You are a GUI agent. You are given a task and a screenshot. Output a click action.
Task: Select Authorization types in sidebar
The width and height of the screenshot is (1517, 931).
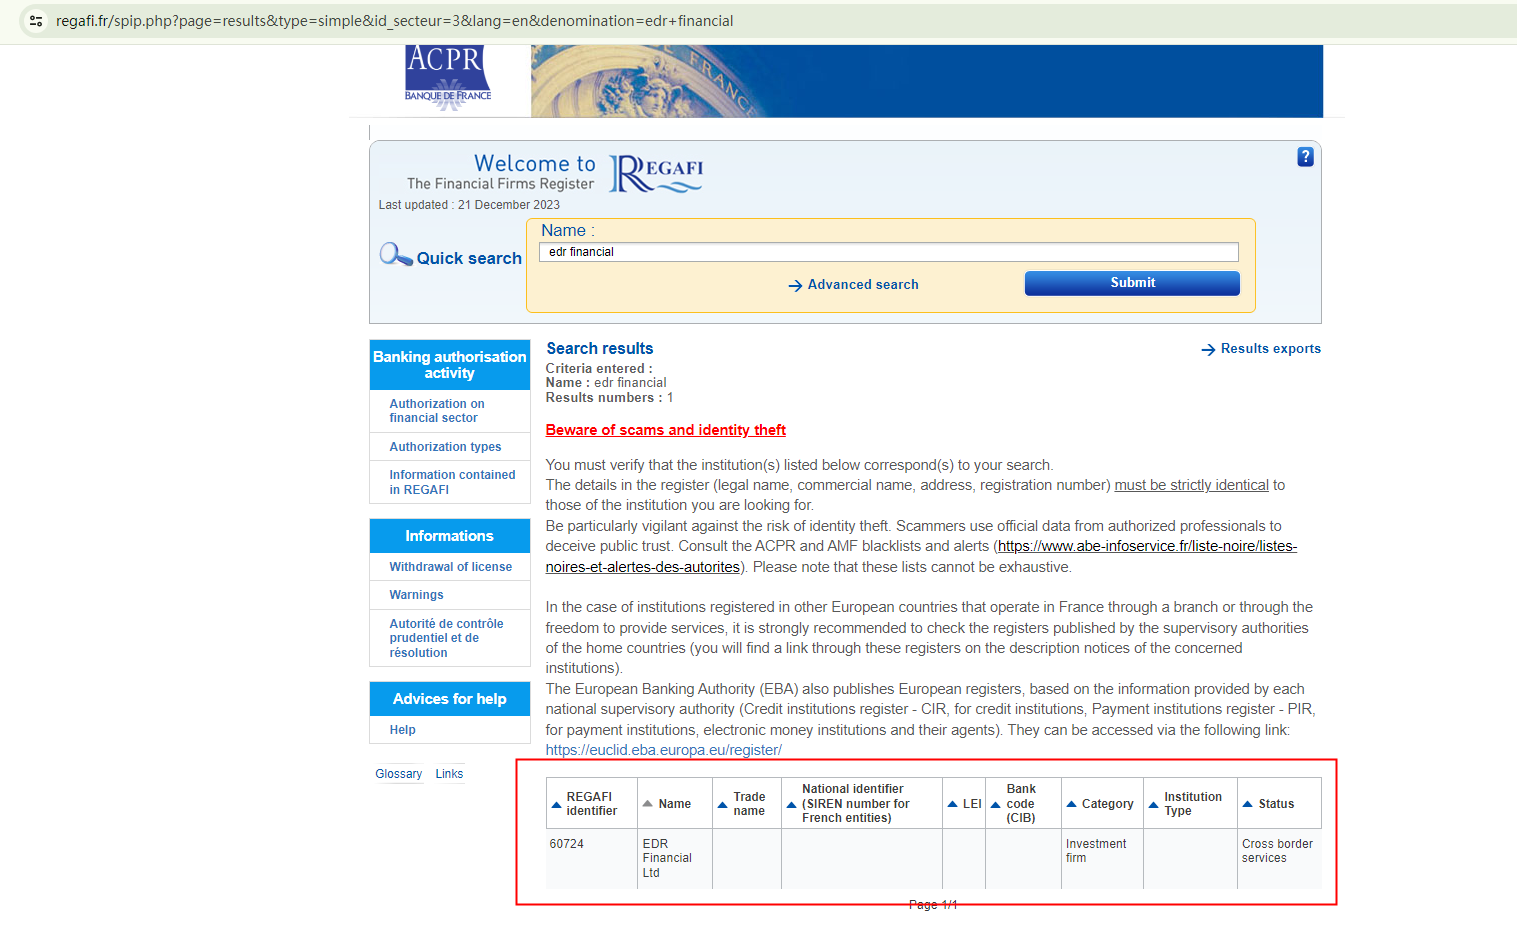tap(445, 447)
